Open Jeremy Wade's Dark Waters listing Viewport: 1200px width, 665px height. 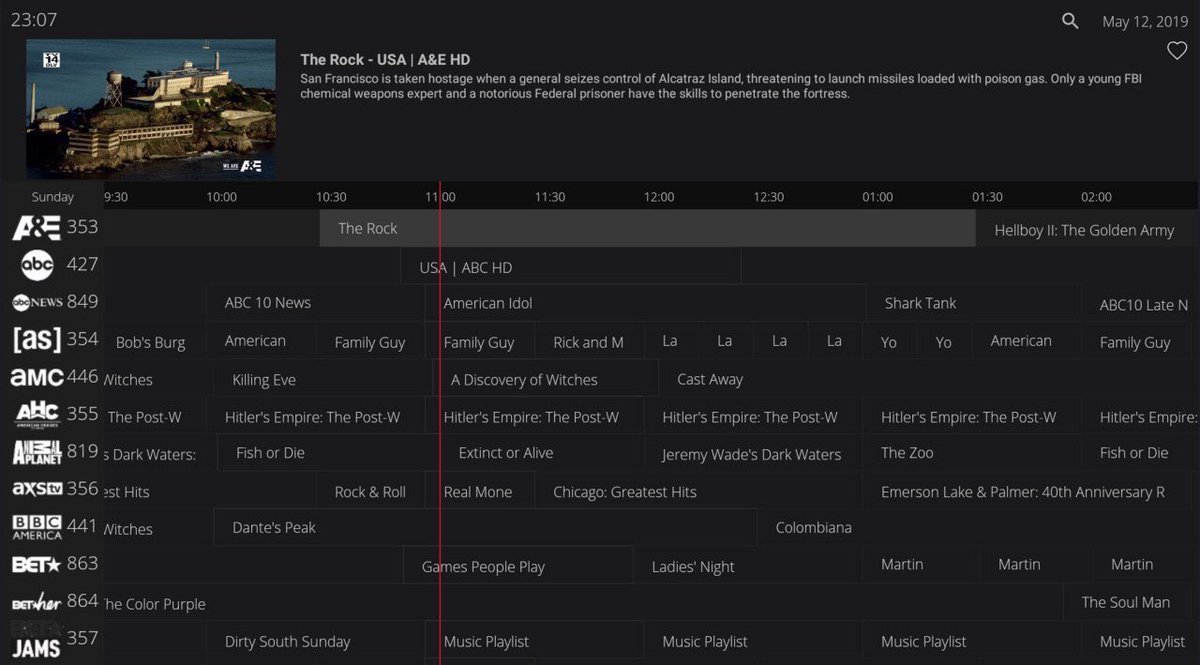(753, 454)
